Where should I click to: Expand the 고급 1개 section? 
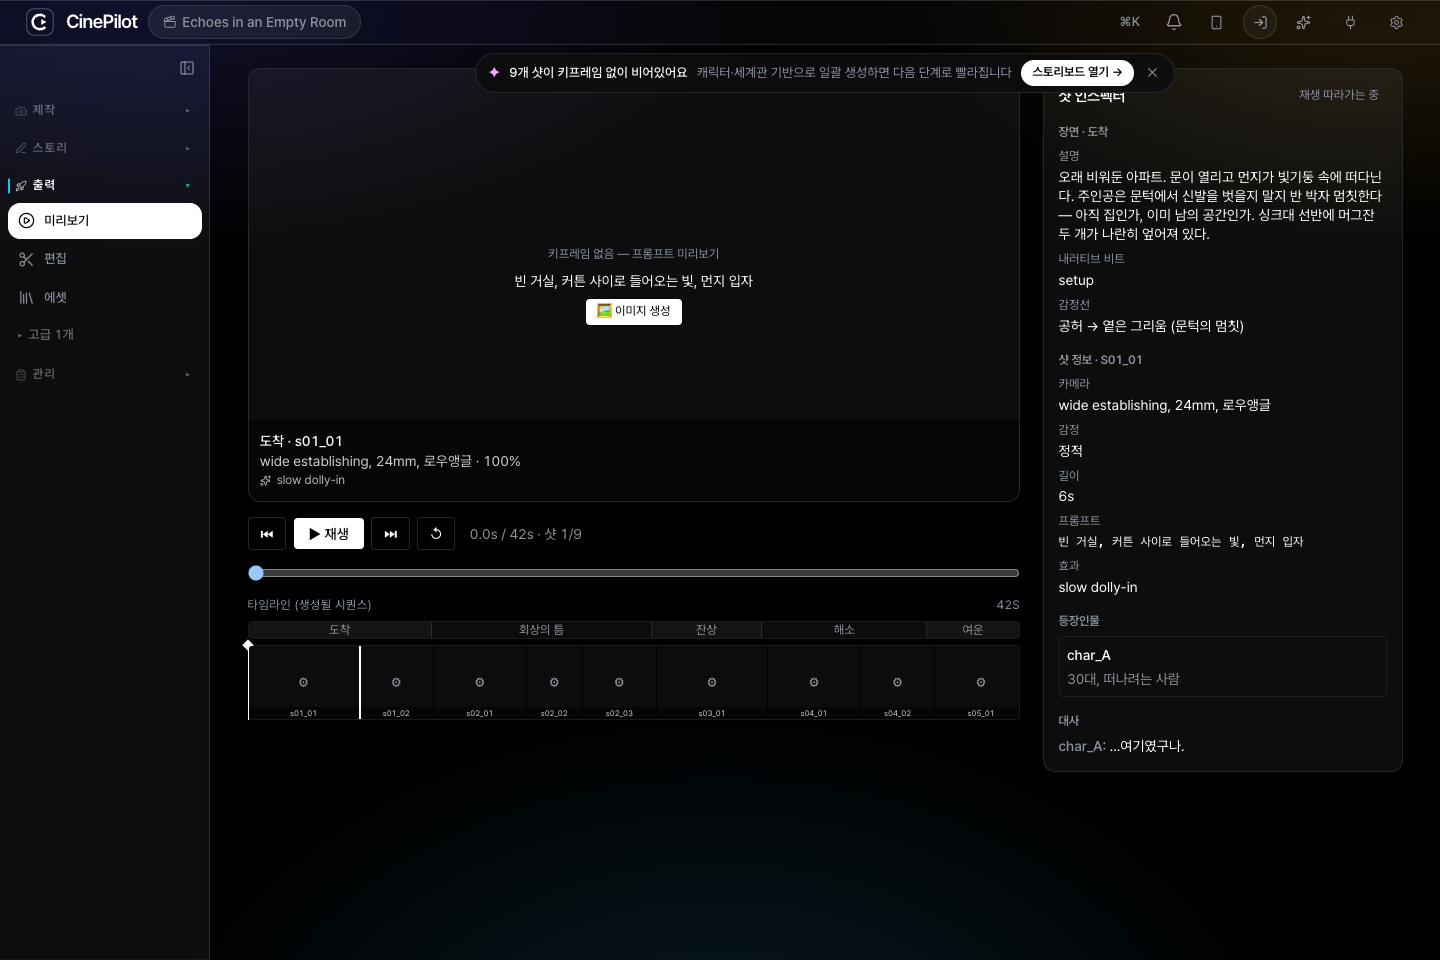(x=104, y=335)
